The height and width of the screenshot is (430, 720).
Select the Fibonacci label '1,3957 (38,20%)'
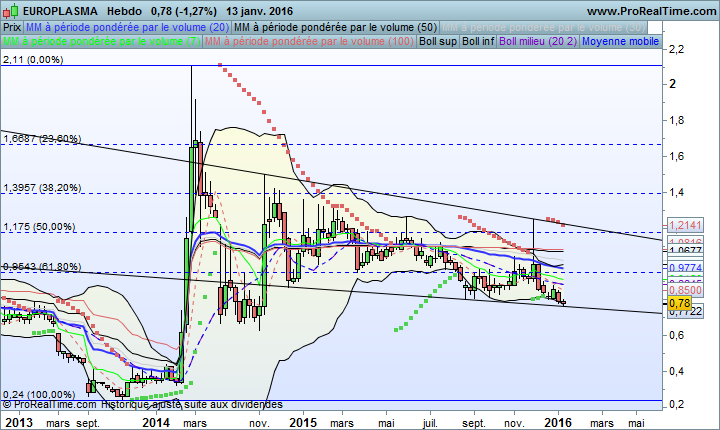coord(42,187)
